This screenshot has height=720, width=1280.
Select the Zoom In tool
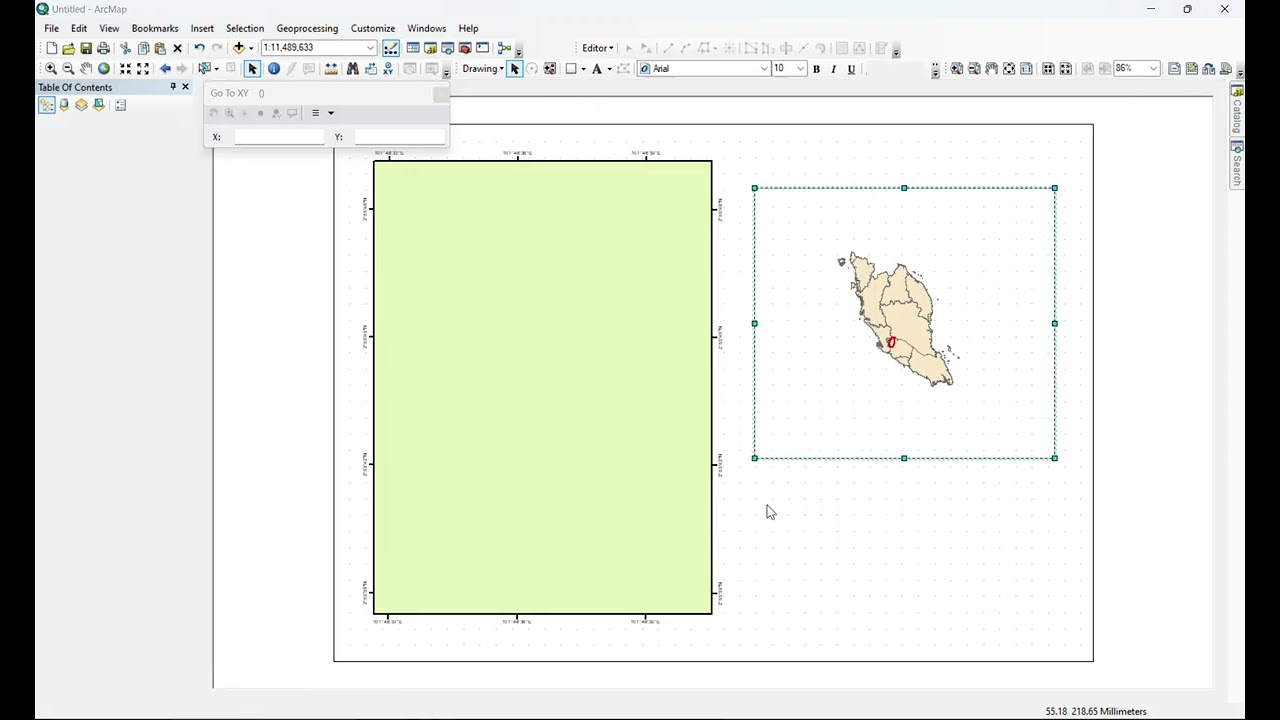51,69
